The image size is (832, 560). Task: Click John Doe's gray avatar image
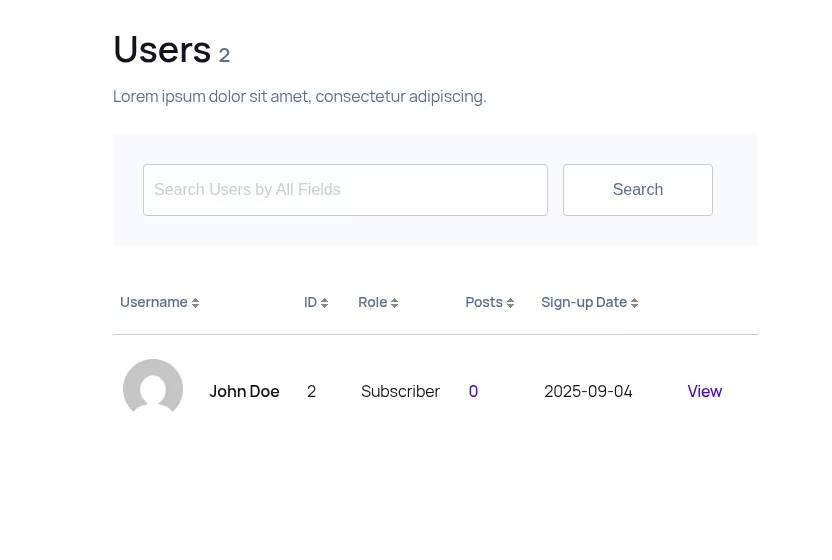[x=153, y=389]
